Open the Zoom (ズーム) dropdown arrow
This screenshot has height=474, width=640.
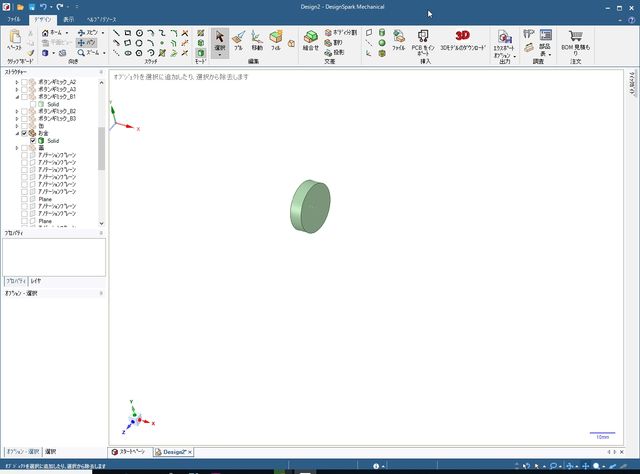point(104,53)
